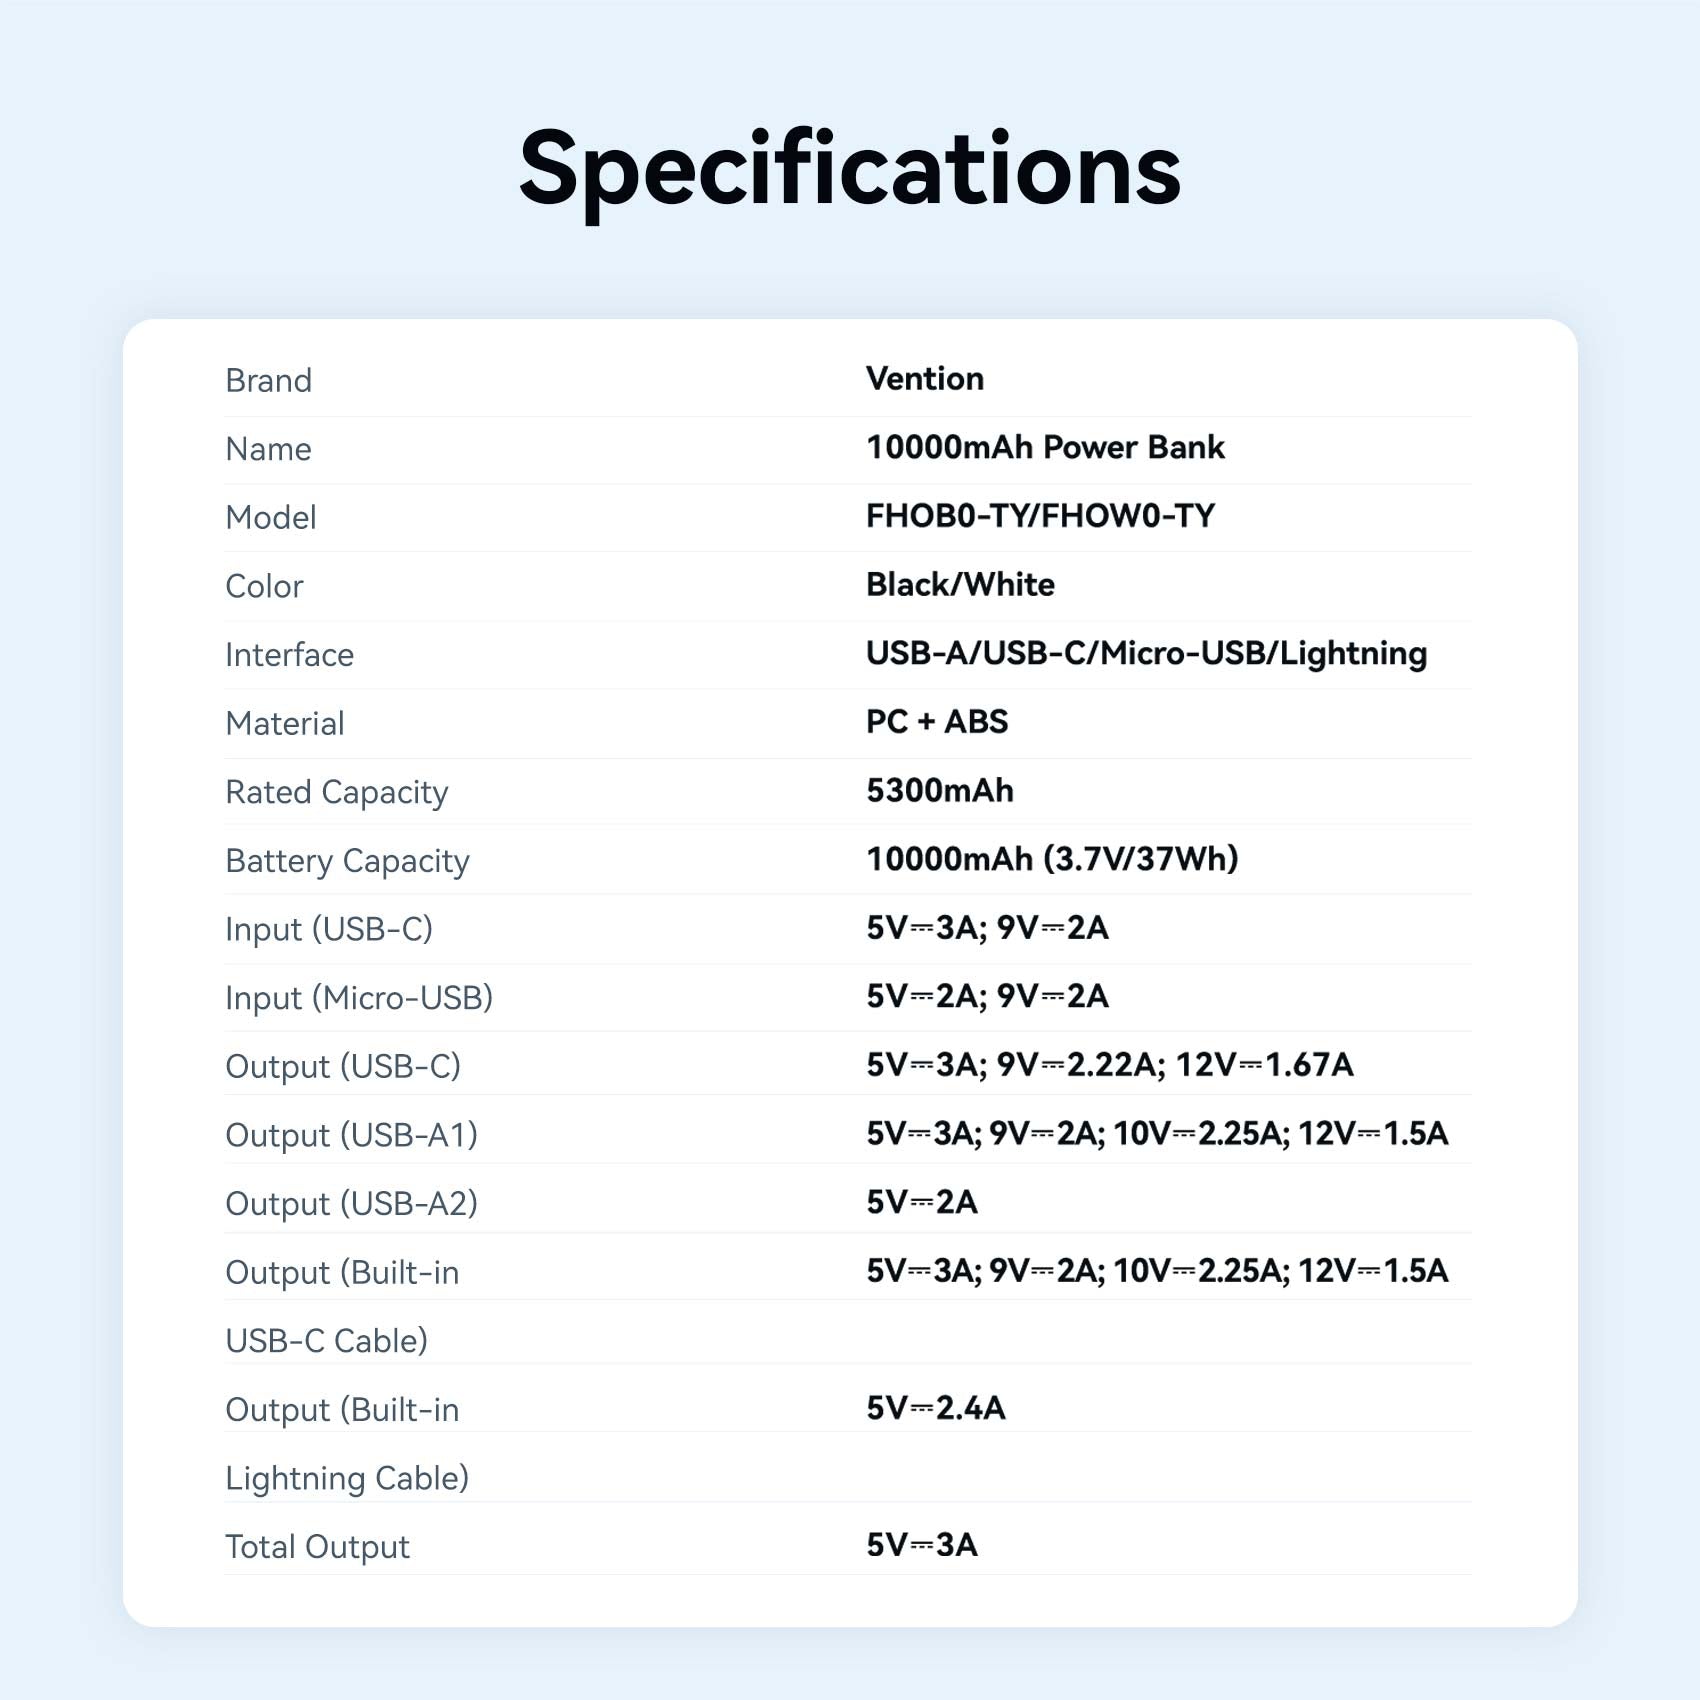
Task: Click the 5V⎓2.4A Lightning cable output value
Action: point(935,1408)
